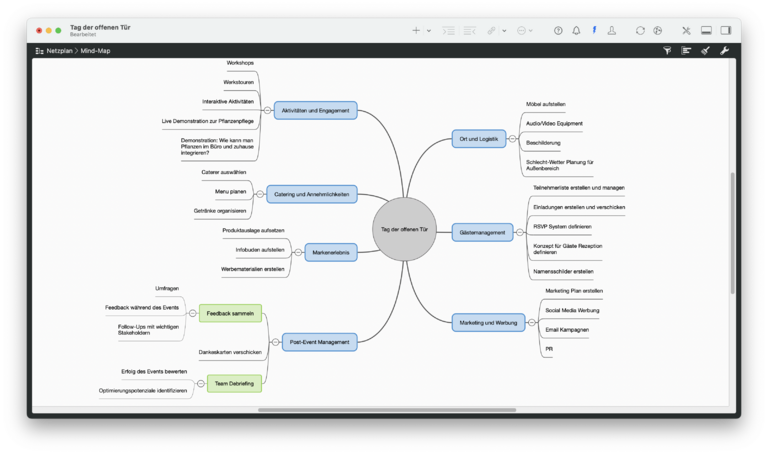The height and width of the screenshot is (454, 768).
Task: Click the synchronize arrows icon
Action: (640, 30)
